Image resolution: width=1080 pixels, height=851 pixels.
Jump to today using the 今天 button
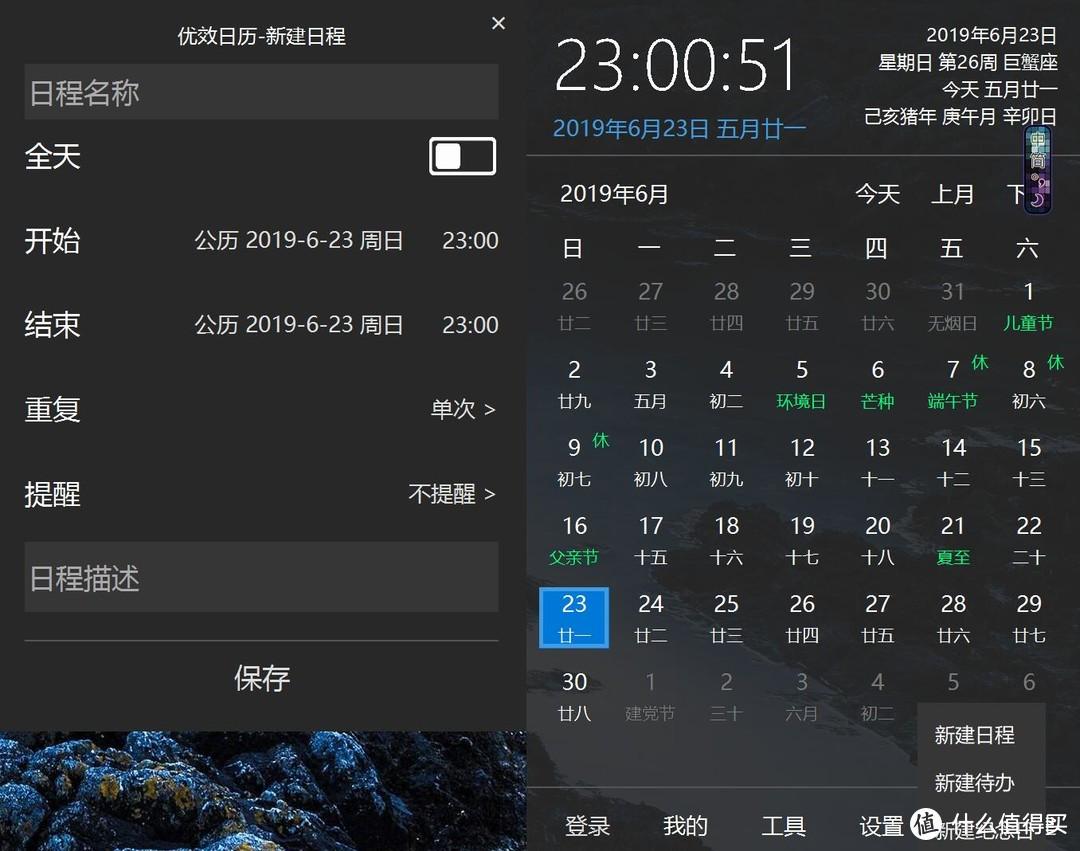[877, 194]
